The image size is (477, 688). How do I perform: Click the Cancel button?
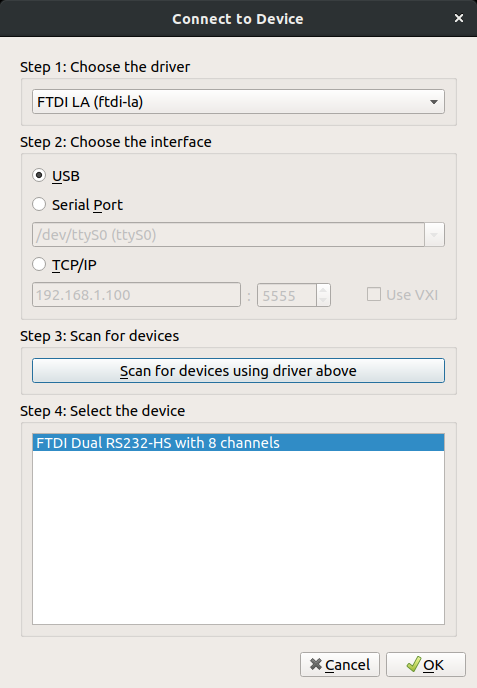pyautogui.click(x=340, y=665)
